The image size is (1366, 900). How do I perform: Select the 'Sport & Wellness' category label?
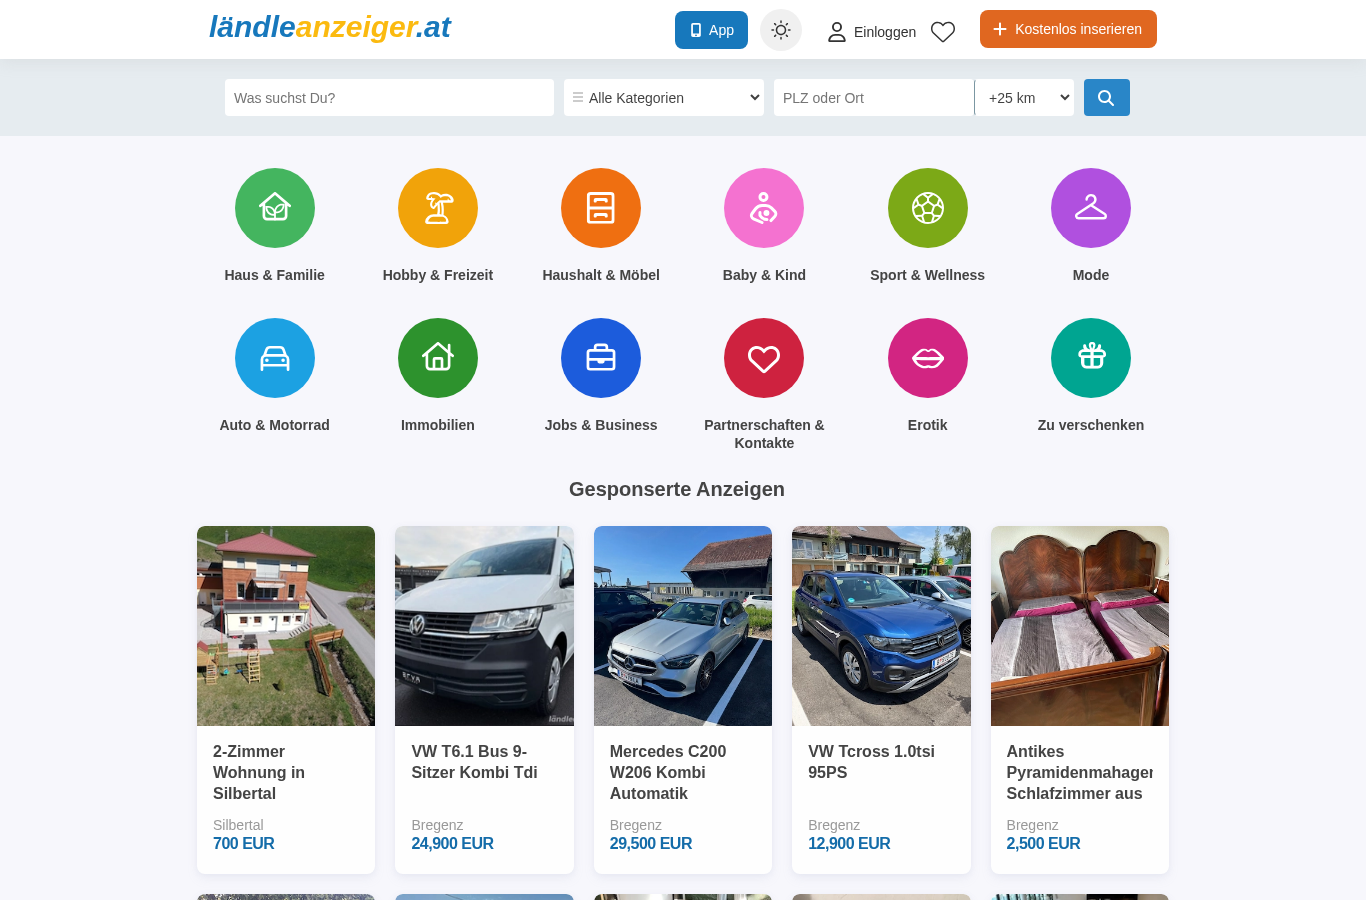(928, 275)
